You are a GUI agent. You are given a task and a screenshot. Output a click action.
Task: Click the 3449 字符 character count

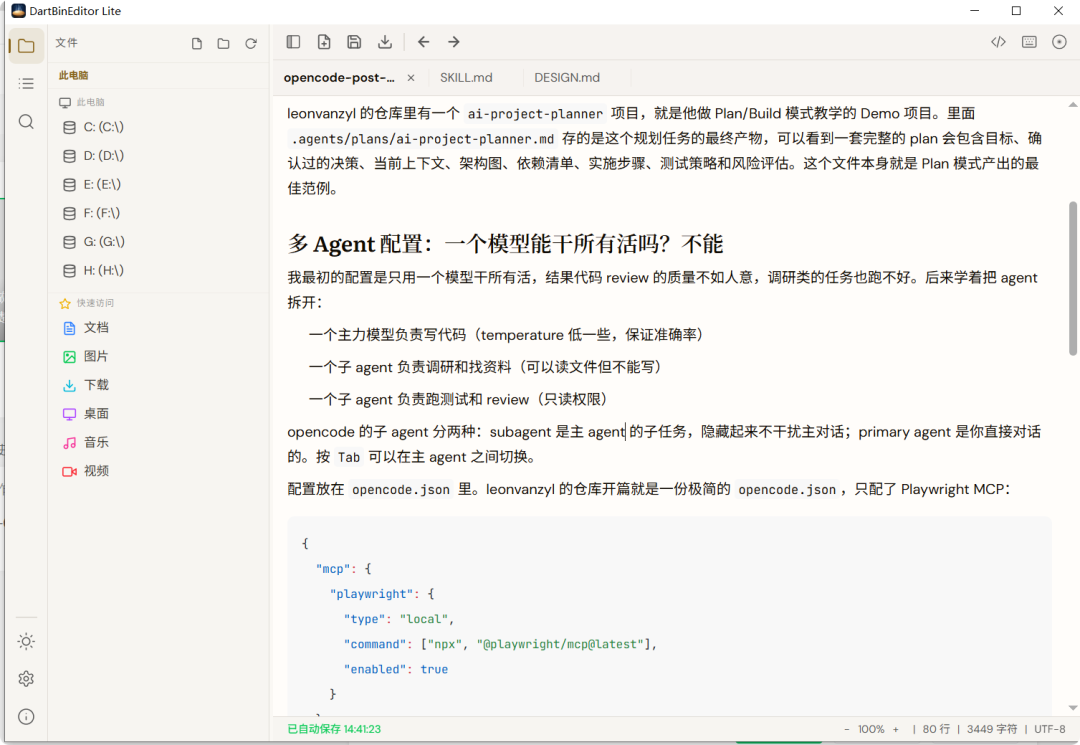[992, 729]
